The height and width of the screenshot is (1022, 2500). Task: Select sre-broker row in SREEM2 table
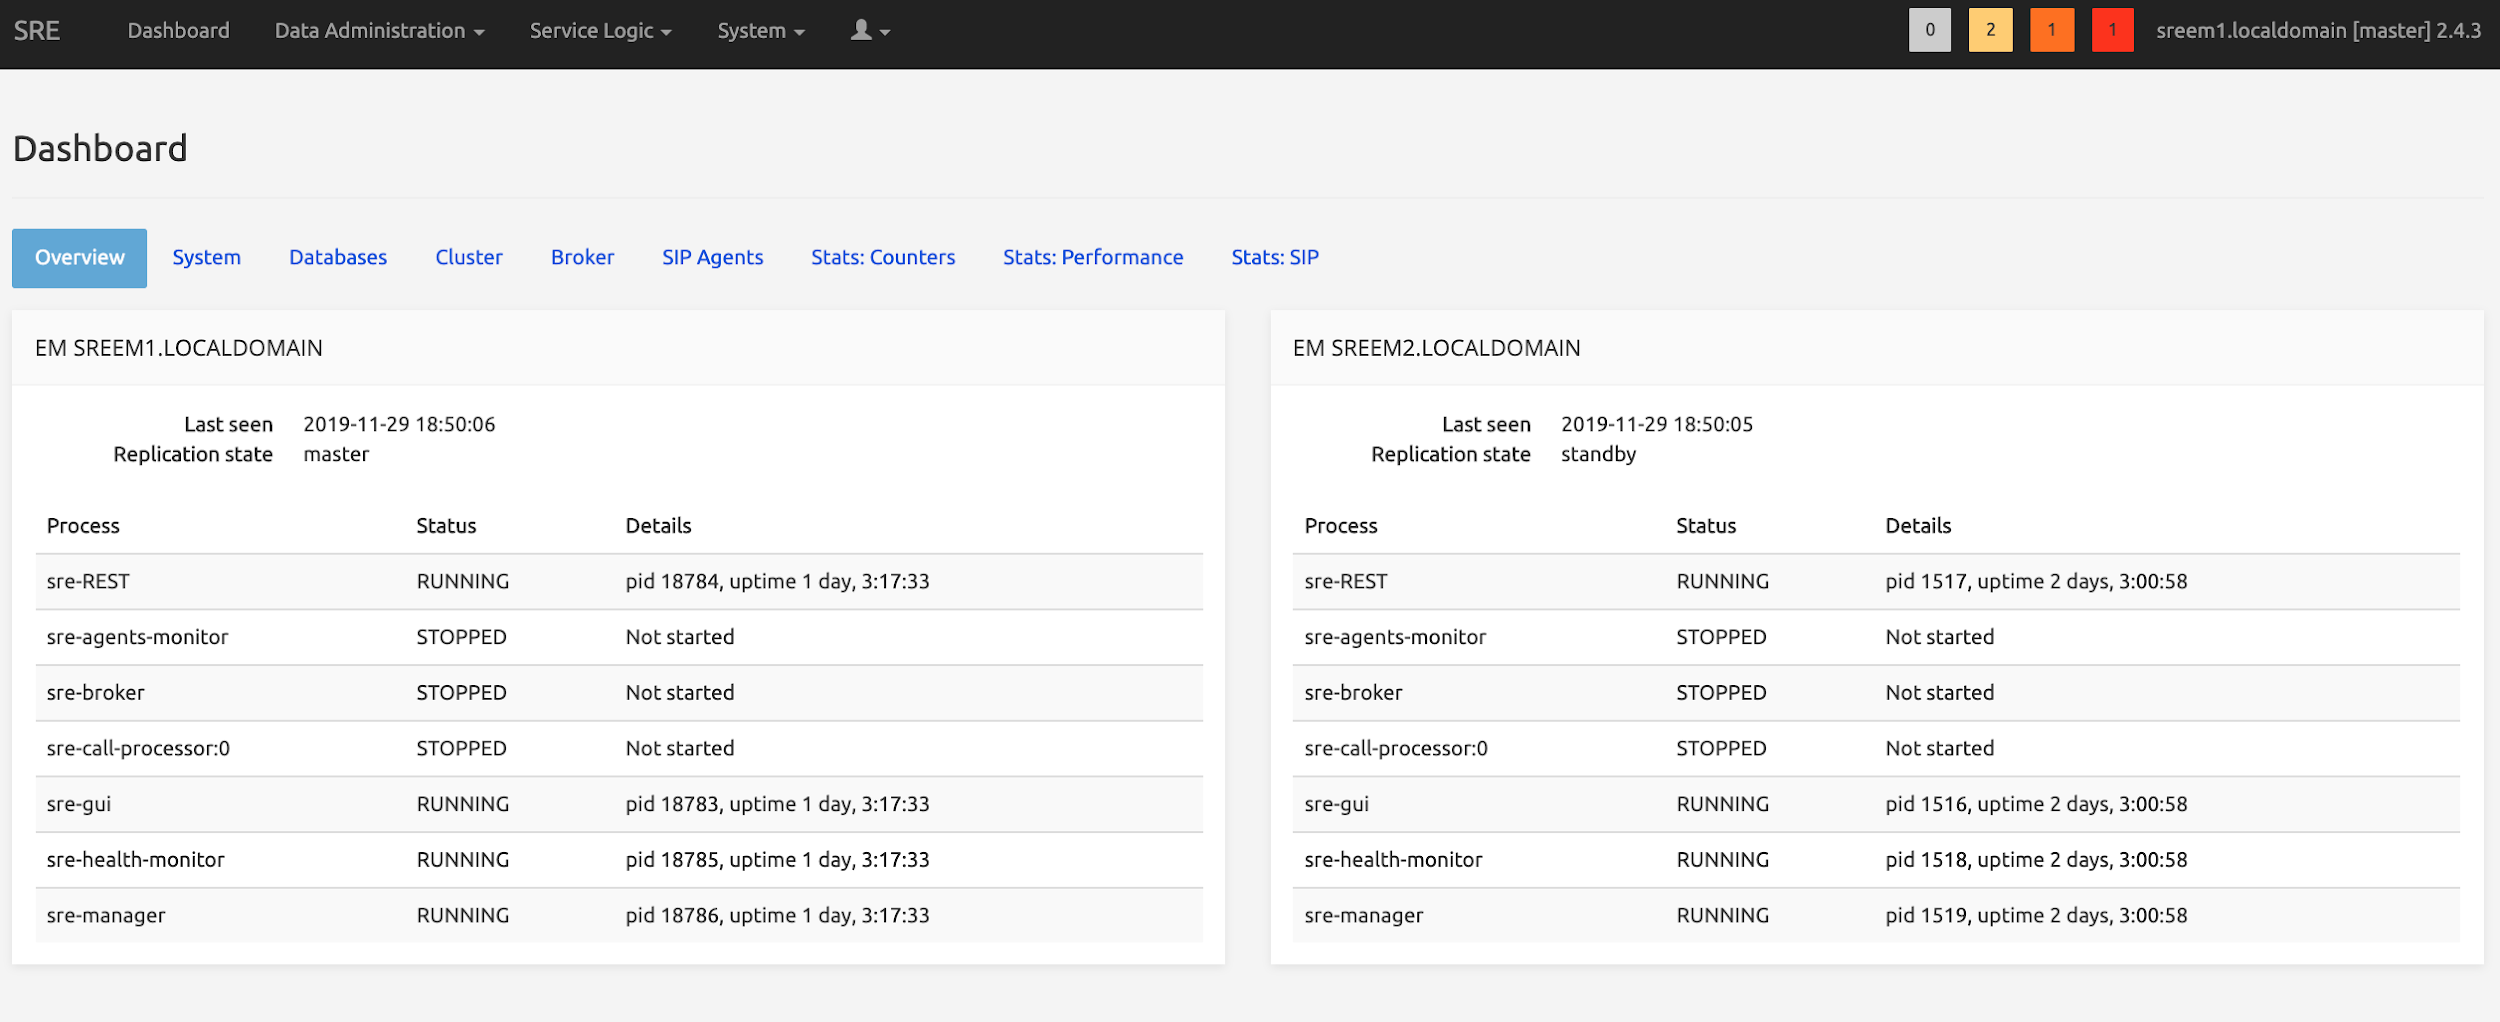(x=1877, y=693)
